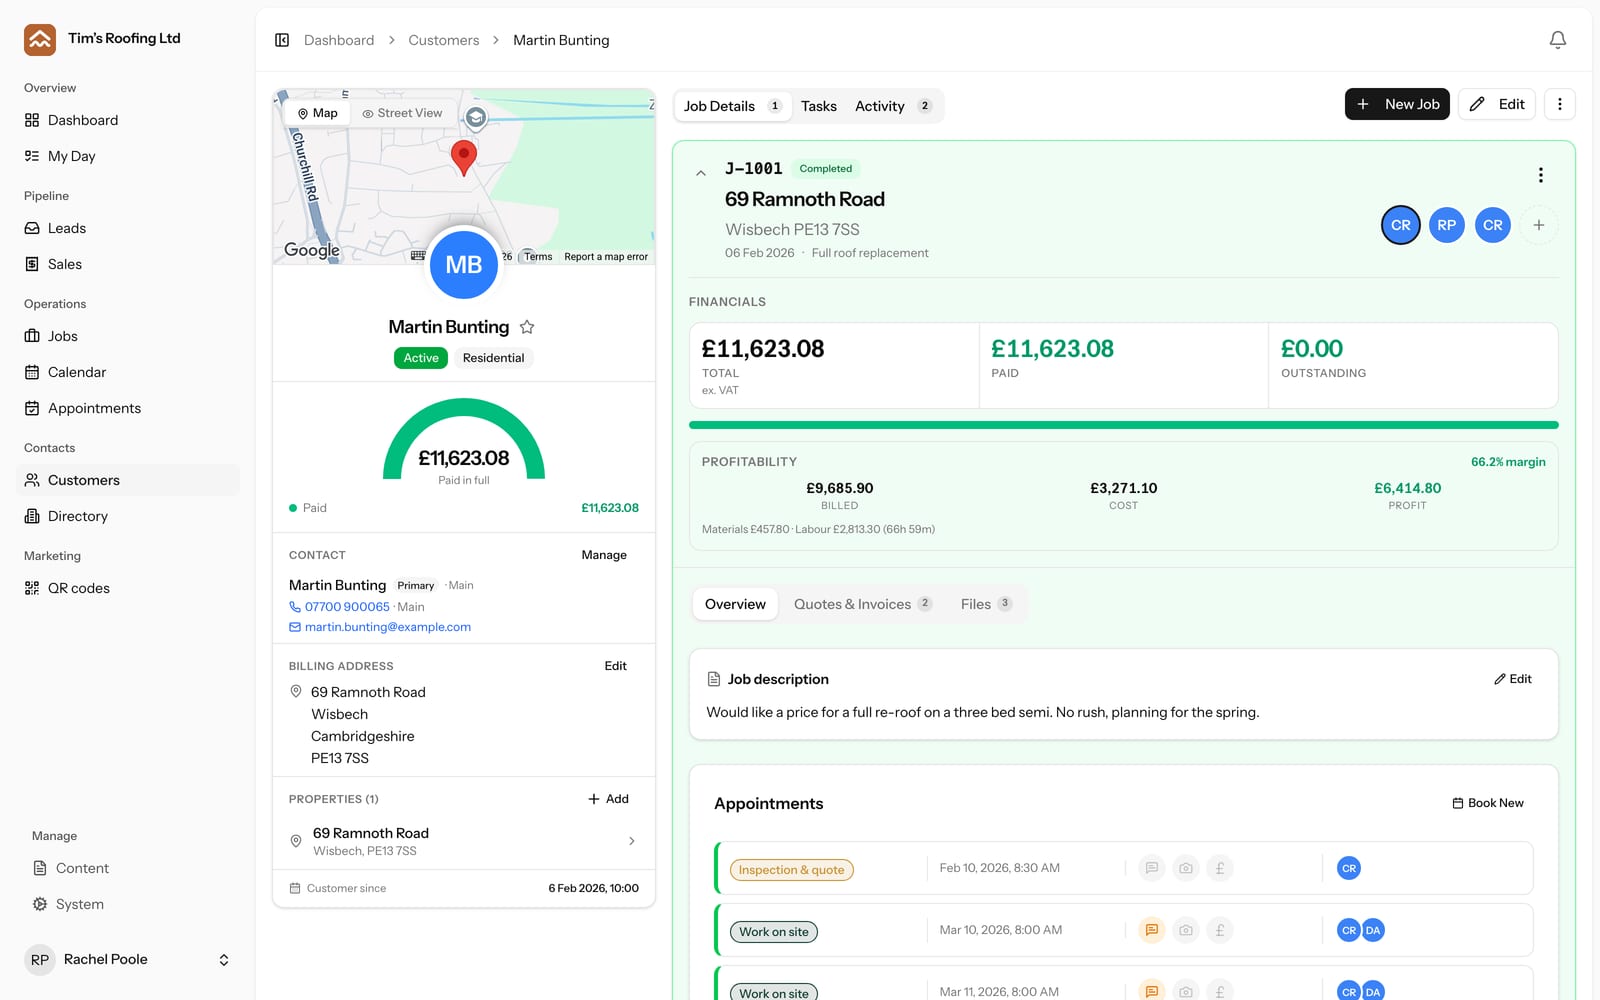This screenshot has width=1600, height=1000.
Task: Click the Dashboard breadcrumb
Action: point(339,40)
